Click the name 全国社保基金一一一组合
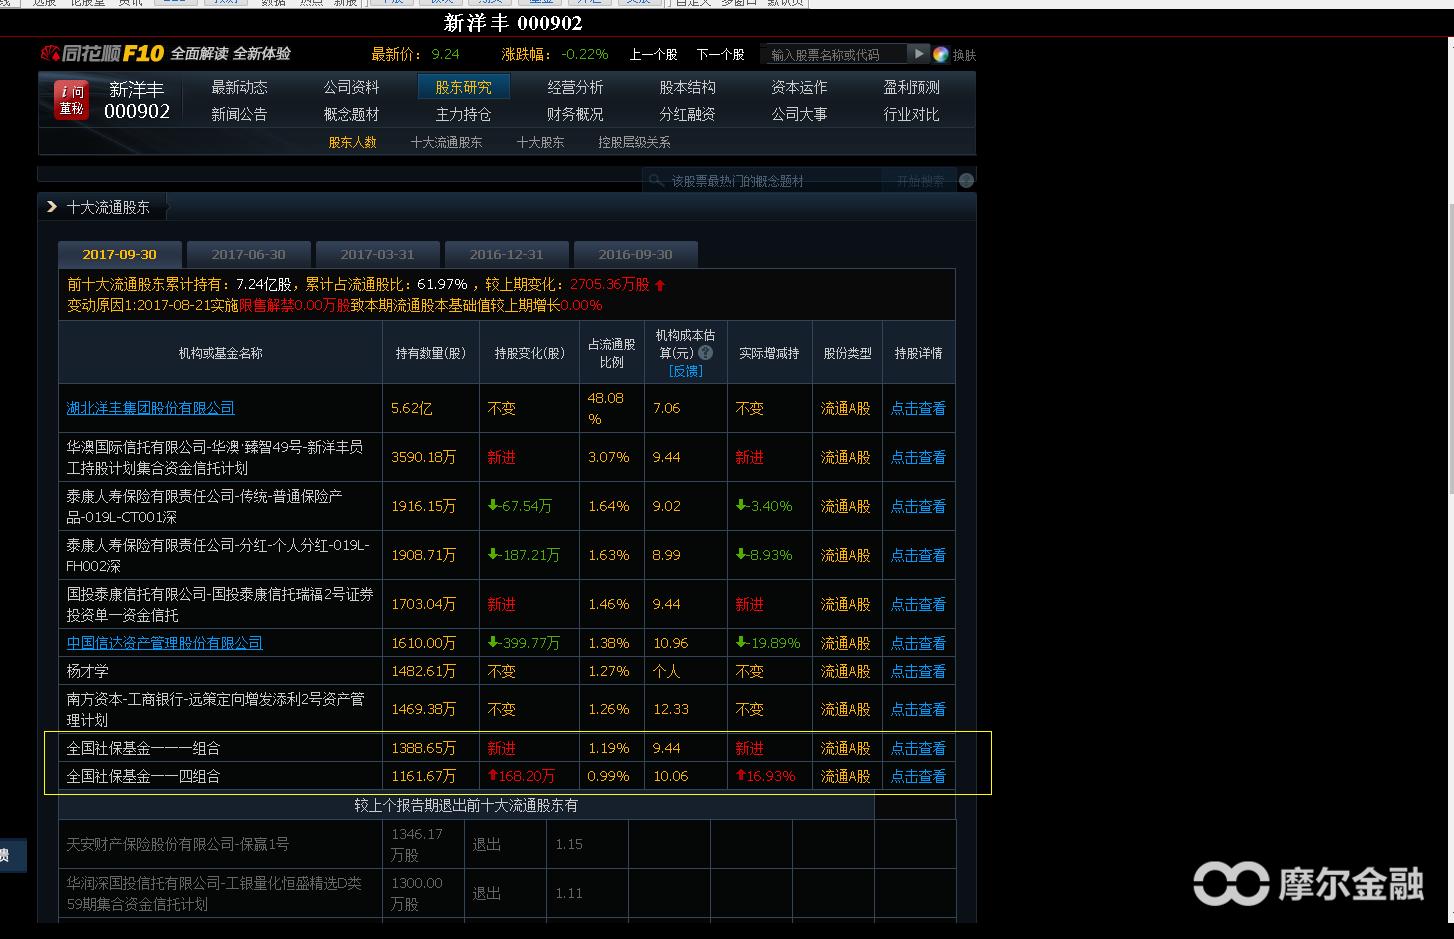 pos(143,748)
